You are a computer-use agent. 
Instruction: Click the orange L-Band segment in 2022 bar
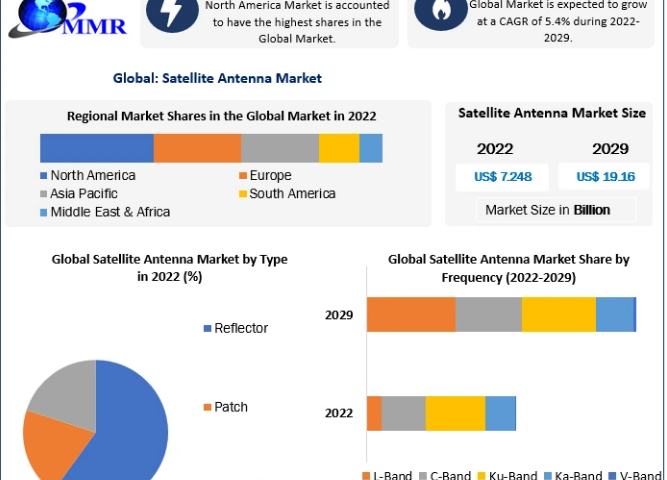[x=374, y=413]
